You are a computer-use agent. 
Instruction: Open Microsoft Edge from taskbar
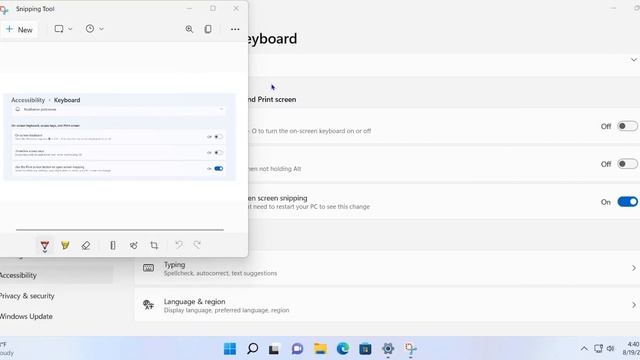(343, 349)
